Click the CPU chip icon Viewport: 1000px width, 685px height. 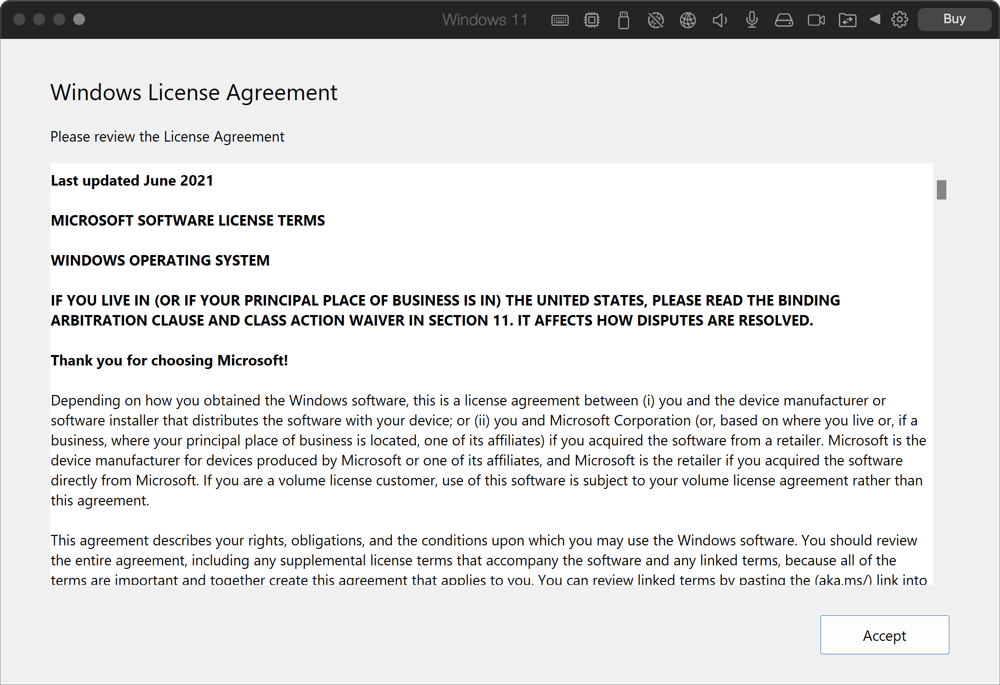click(592, 20)
